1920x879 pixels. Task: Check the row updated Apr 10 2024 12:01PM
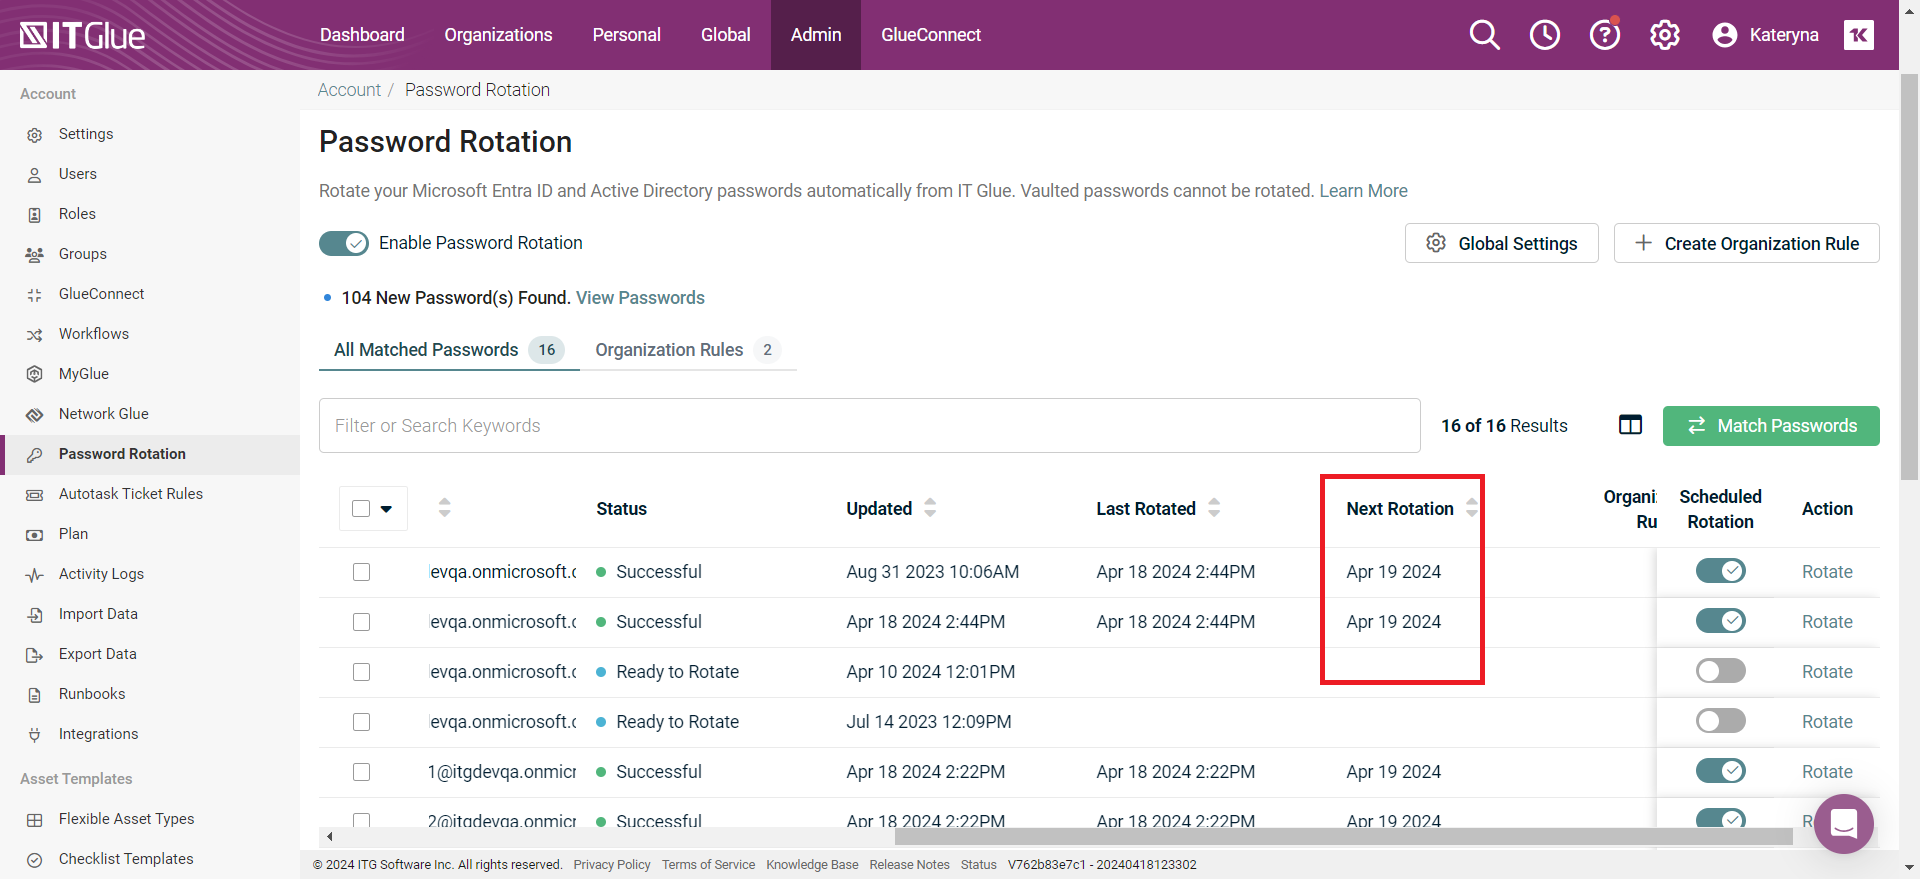361,672
